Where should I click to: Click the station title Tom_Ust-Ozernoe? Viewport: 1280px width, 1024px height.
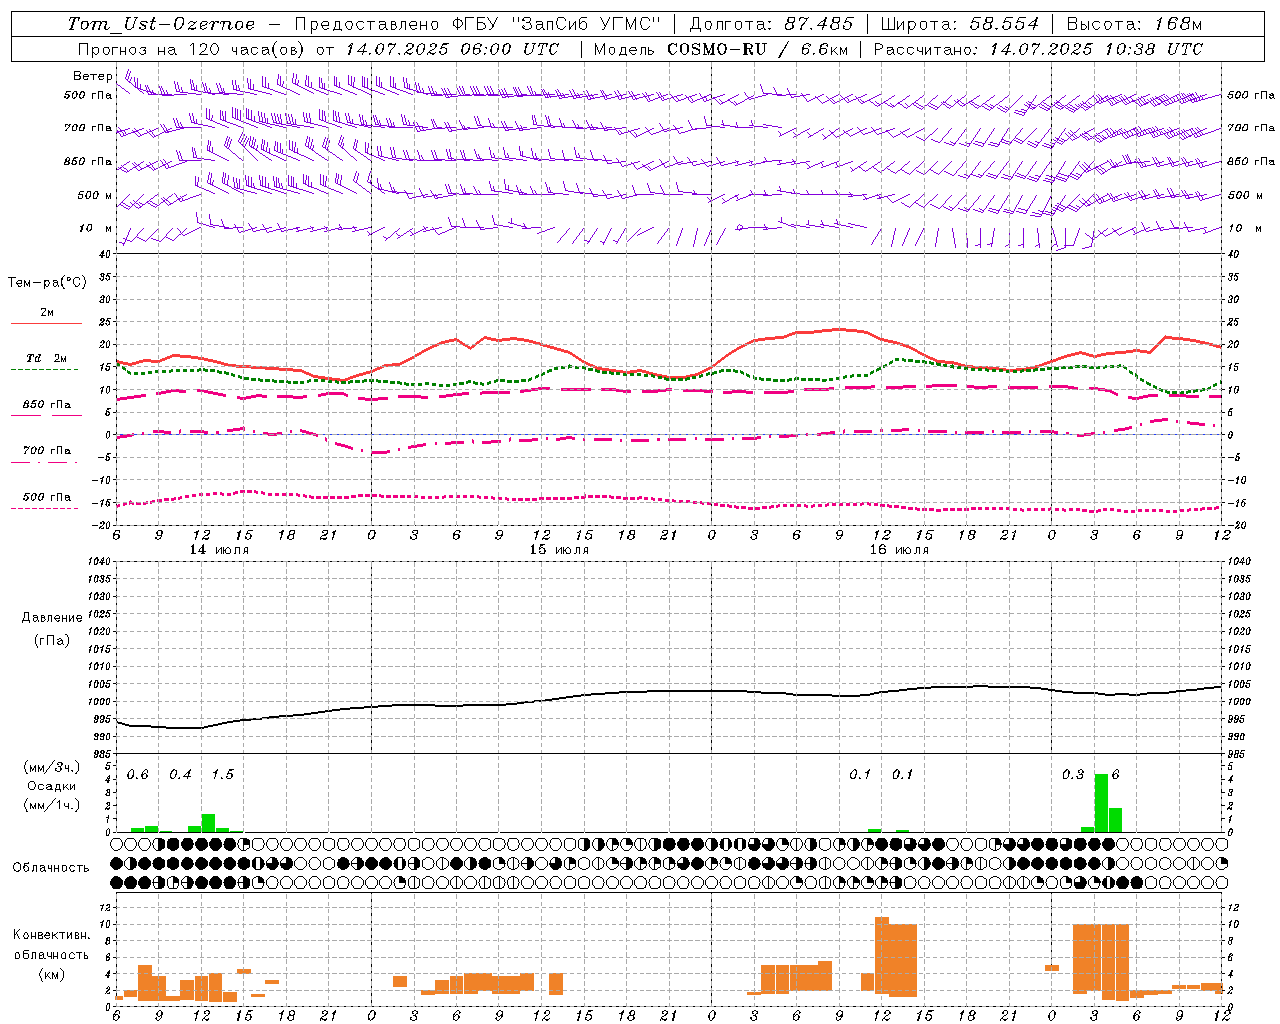point(161,24)
